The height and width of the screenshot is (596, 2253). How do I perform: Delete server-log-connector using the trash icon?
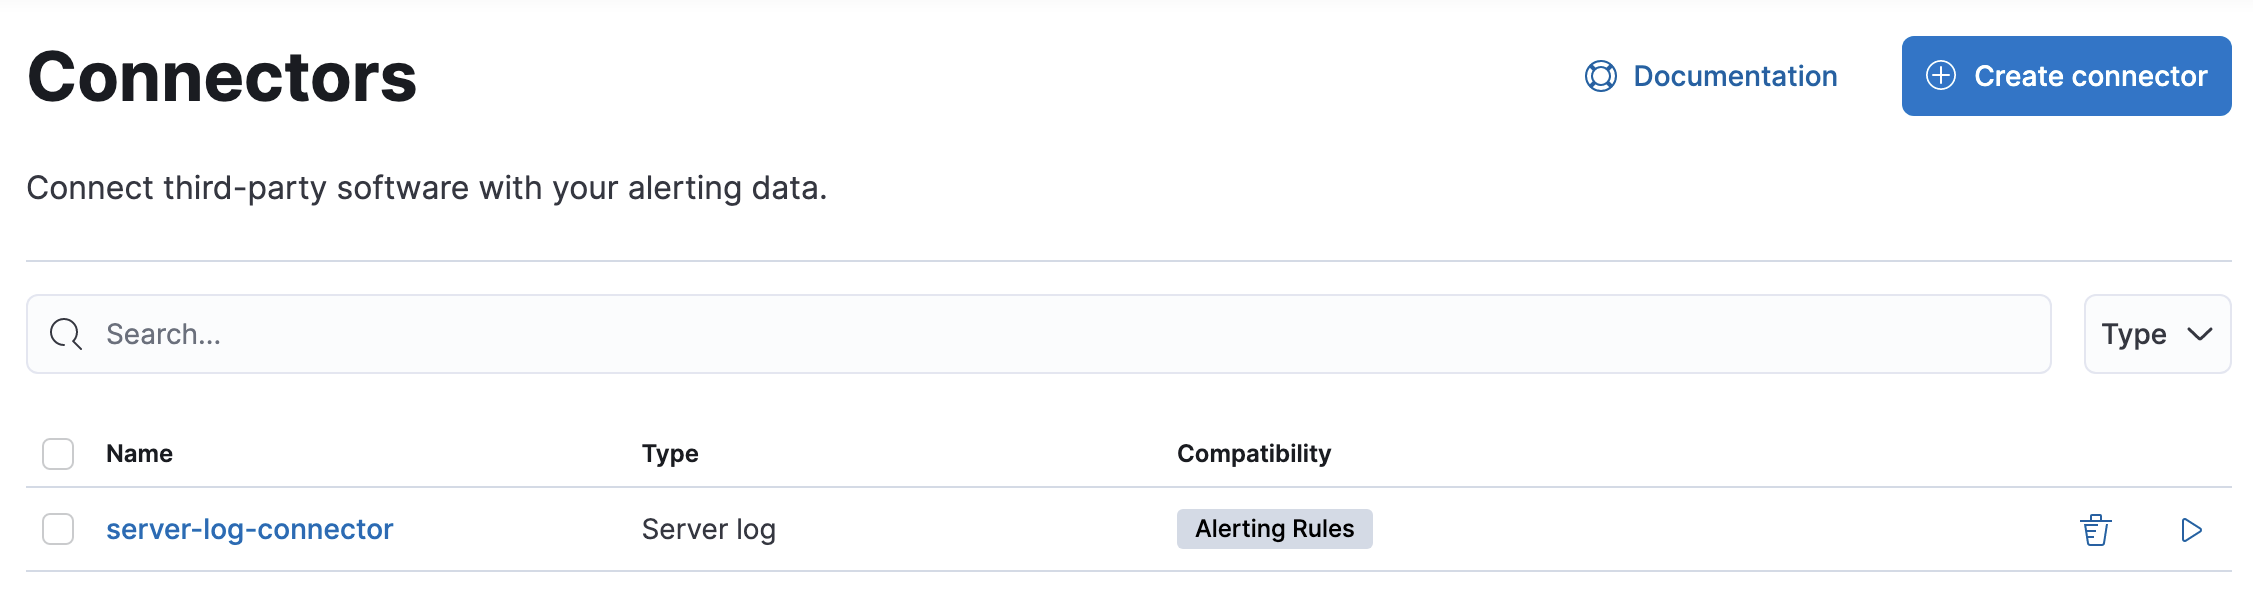click(2096, 529)
